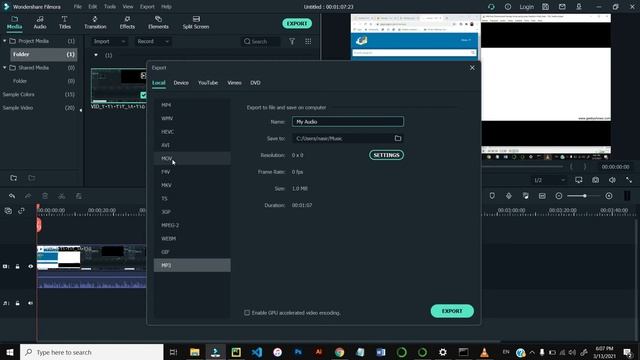Screen dimensions: 640x360
Task: Collapse the Project Media tree
Action: point(4,41)
